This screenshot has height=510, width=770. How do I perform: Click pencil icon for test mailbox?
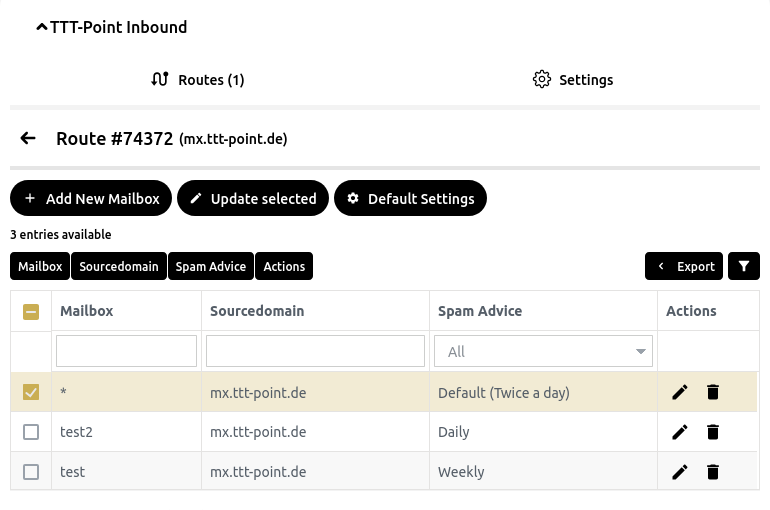pos(680,472)
